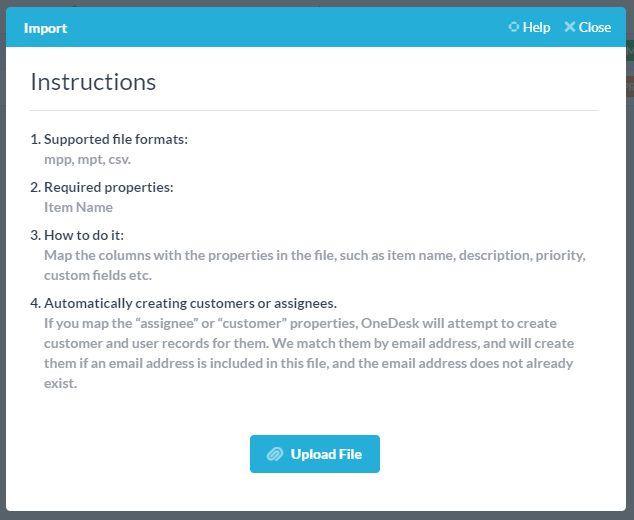Click the lifebuoy Help icon
Image resolution: width=634 pixels, height=520 pixels.
click(514, 27)
